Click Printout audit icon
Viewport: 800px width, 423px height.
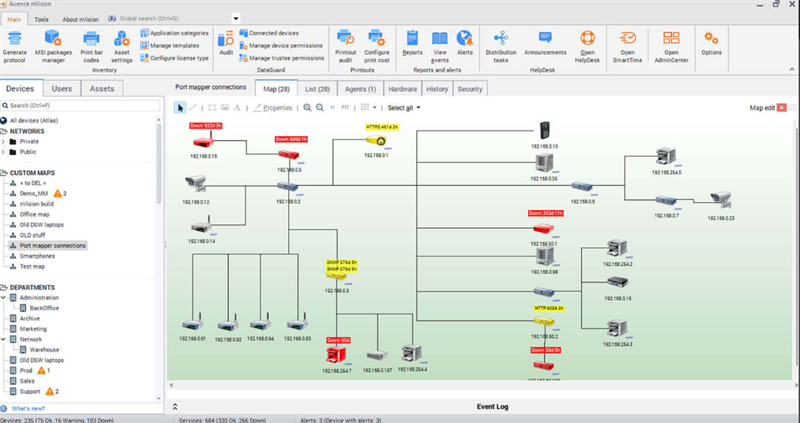pos(345,38)
